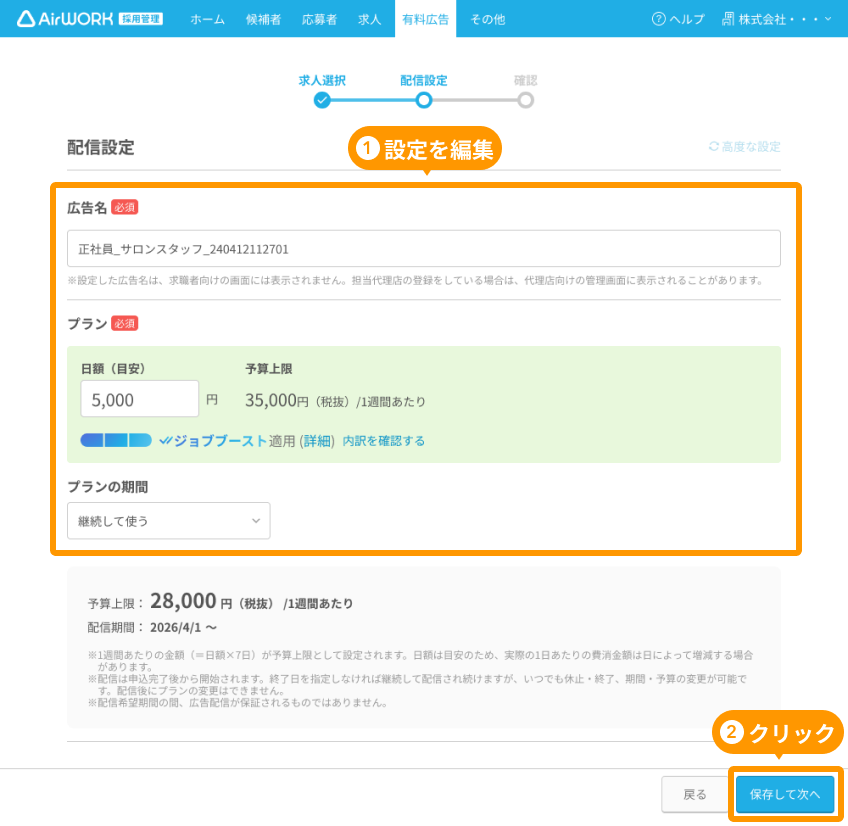Viewport: 848px width, 826px height.
Task: Click the AirWORK logo
Action: pyautogui.click(x=90, y=19)
